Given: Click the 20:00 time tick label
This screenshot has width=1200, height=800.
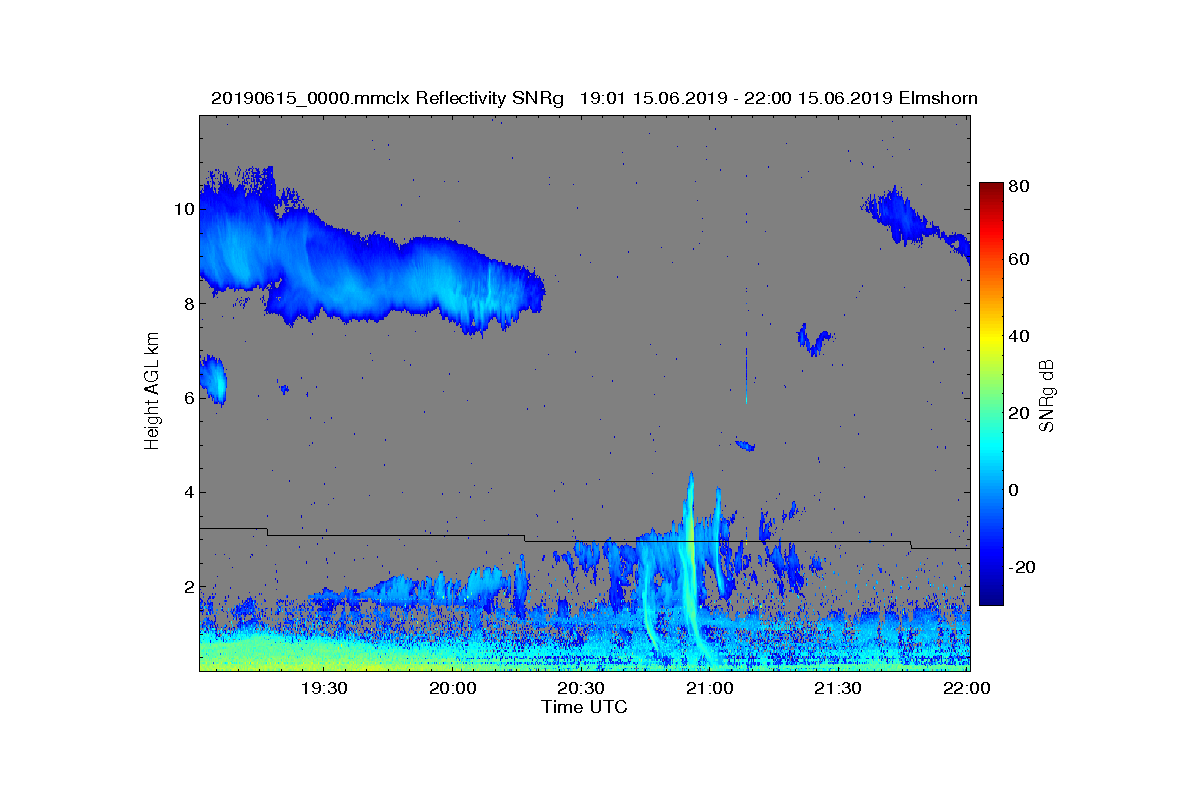Looking at the screenshot, I should pos(453,688).
